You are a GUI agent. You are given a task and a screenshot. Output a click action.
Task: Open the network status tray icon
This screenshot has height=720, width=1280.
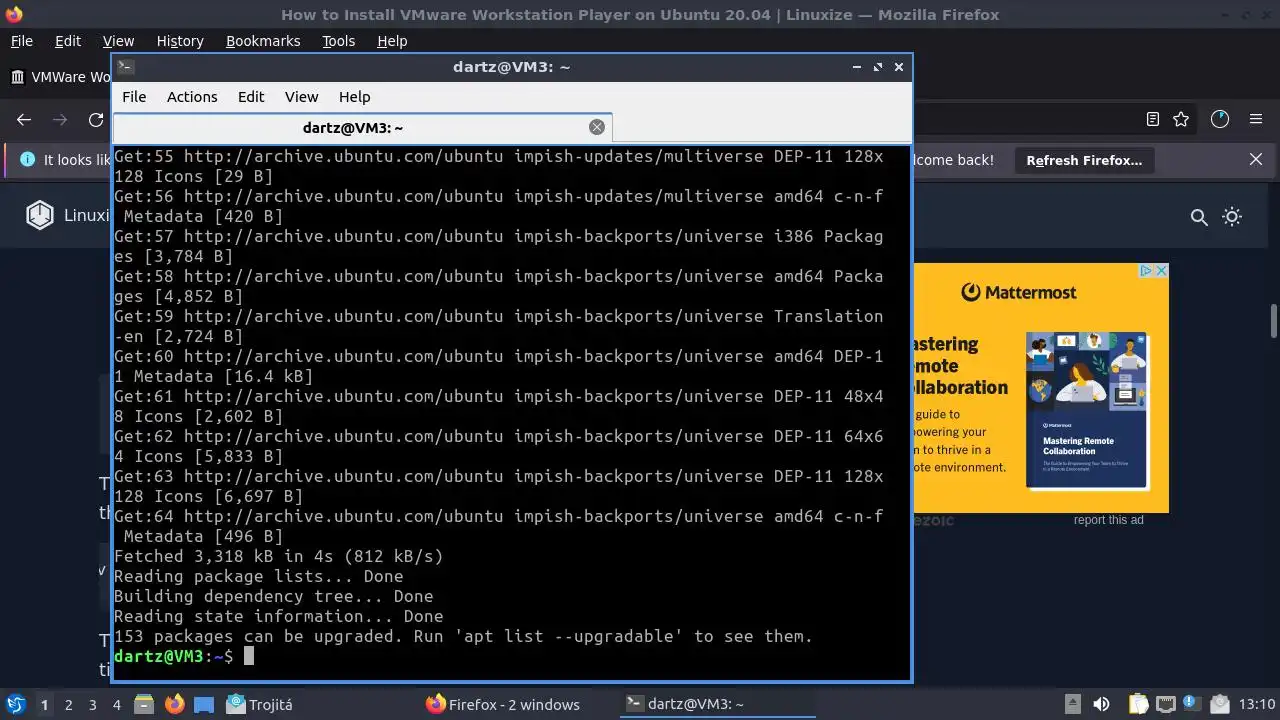[x=1164, y=704]
